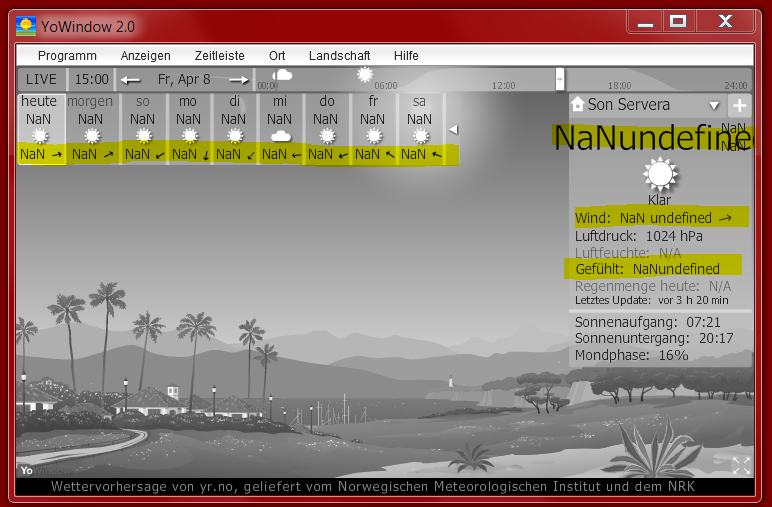Toggle LIVE mode button

pos(42,79)
